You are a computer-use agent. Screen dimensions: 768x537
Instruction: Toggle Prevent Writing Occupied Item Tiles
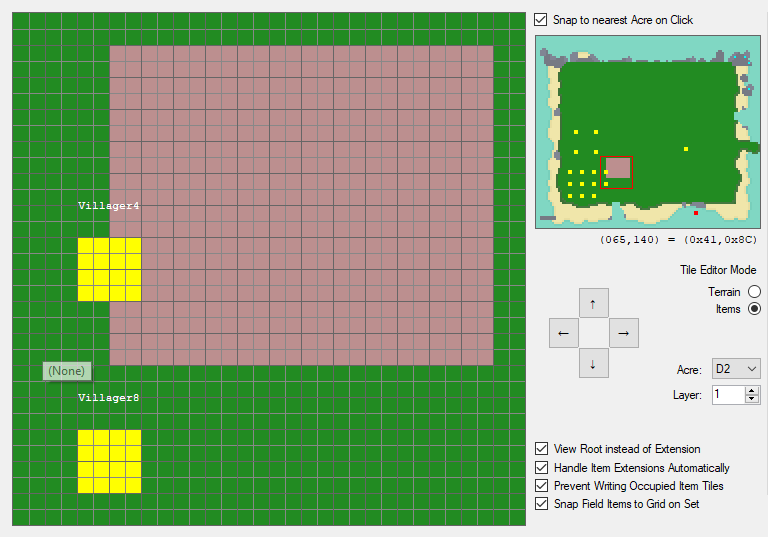coord(541,486)
